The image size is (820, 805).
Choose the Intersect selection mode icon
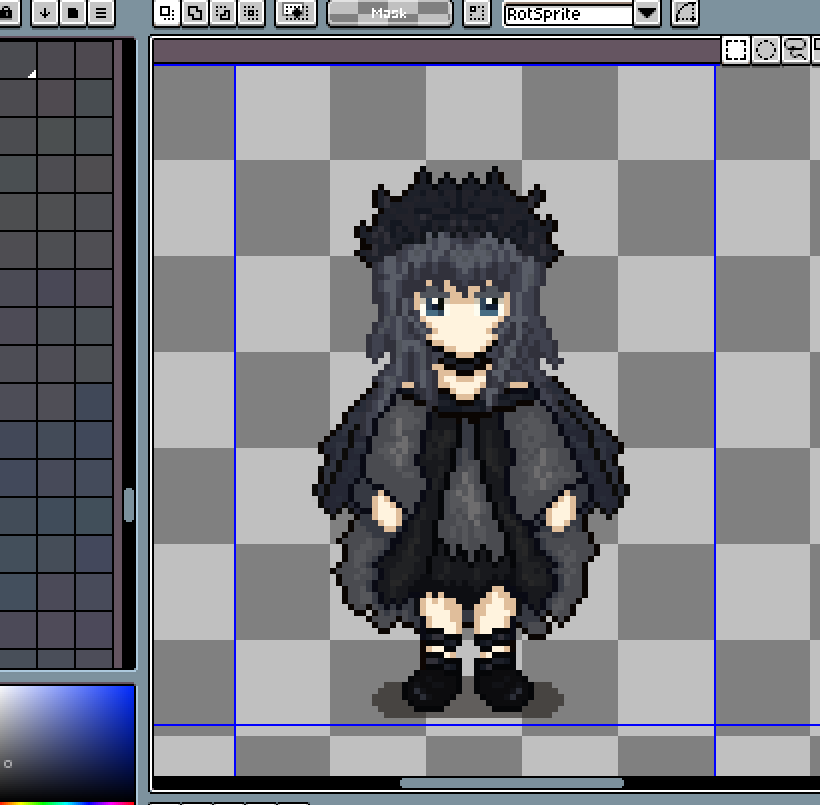pos(251,13)
